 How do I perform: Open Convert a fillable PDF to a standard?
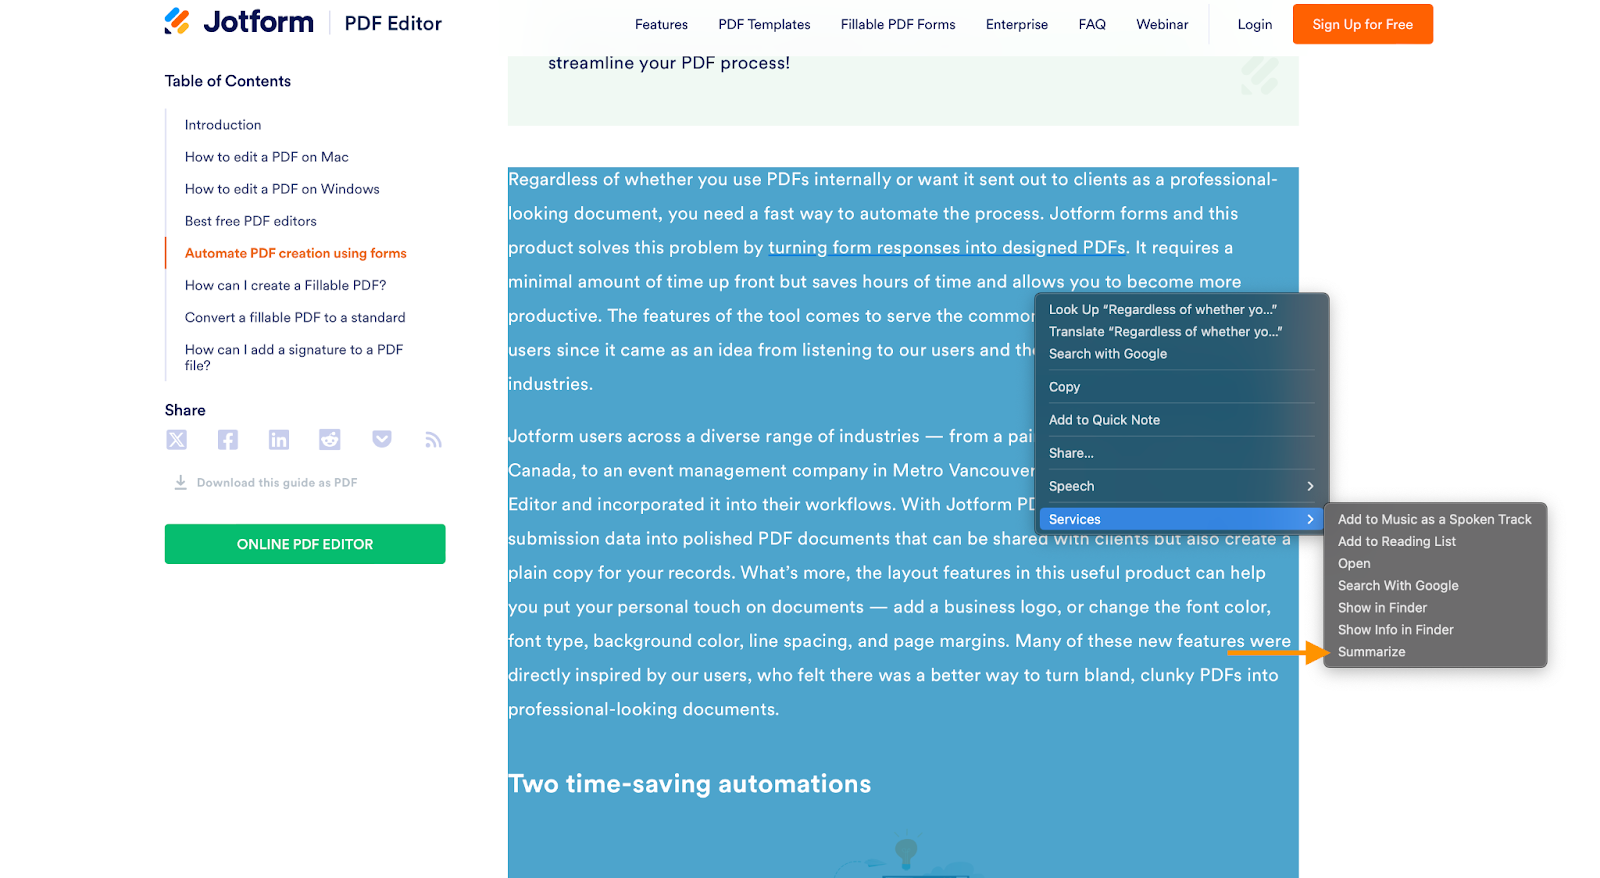(x=295, y=317)
